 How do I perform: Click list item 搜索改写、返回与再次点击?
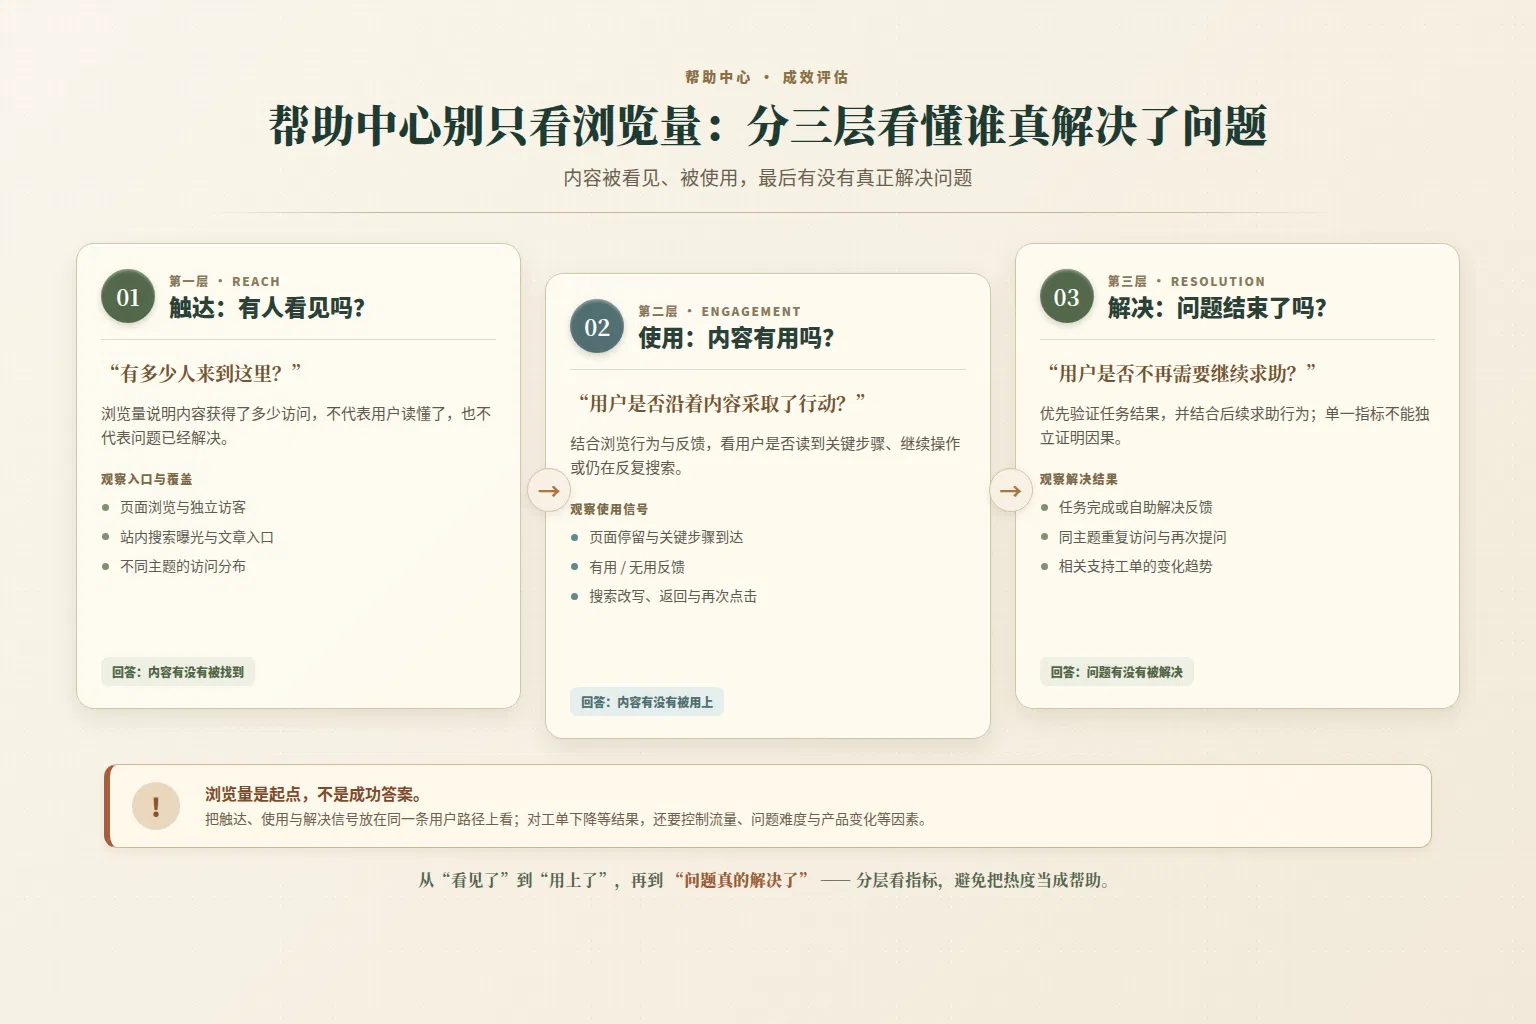(673, 596)
